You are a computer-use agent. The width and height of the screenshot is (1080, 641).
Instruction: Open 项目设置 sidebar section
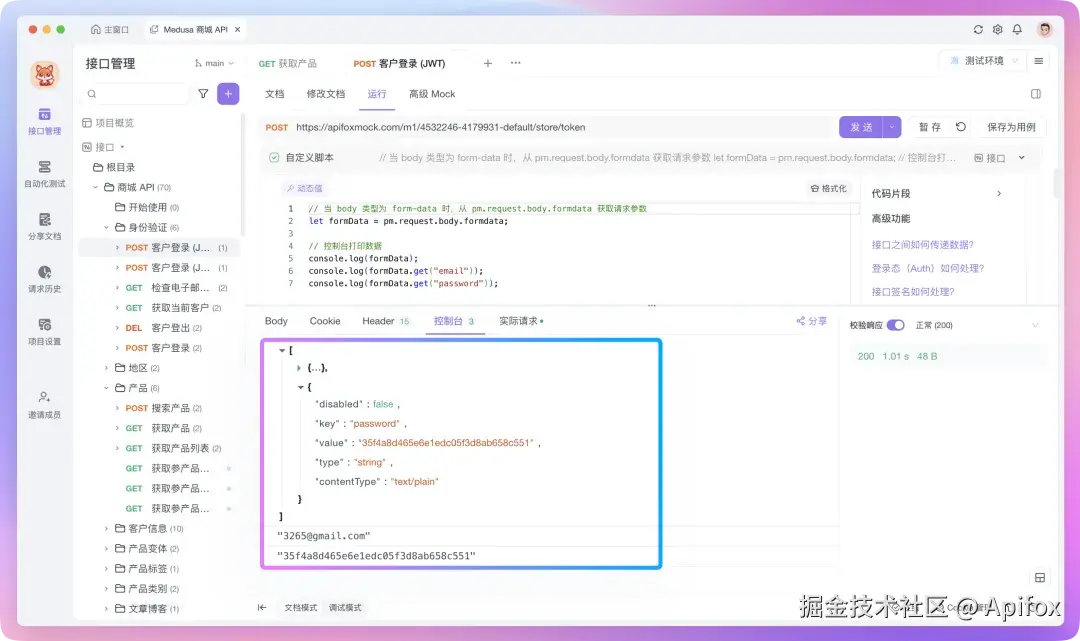pyautogui.click(x=44, y=331)
